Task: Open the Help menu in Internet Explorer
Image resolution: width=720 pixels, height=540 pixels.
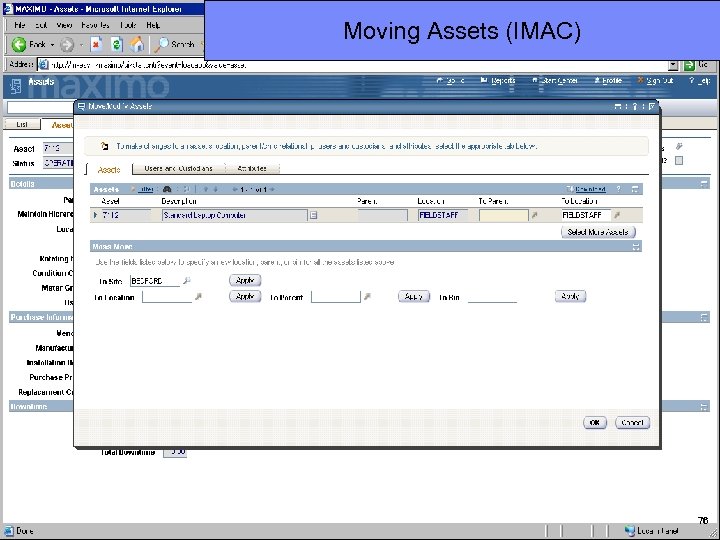Action: point(153,25)
